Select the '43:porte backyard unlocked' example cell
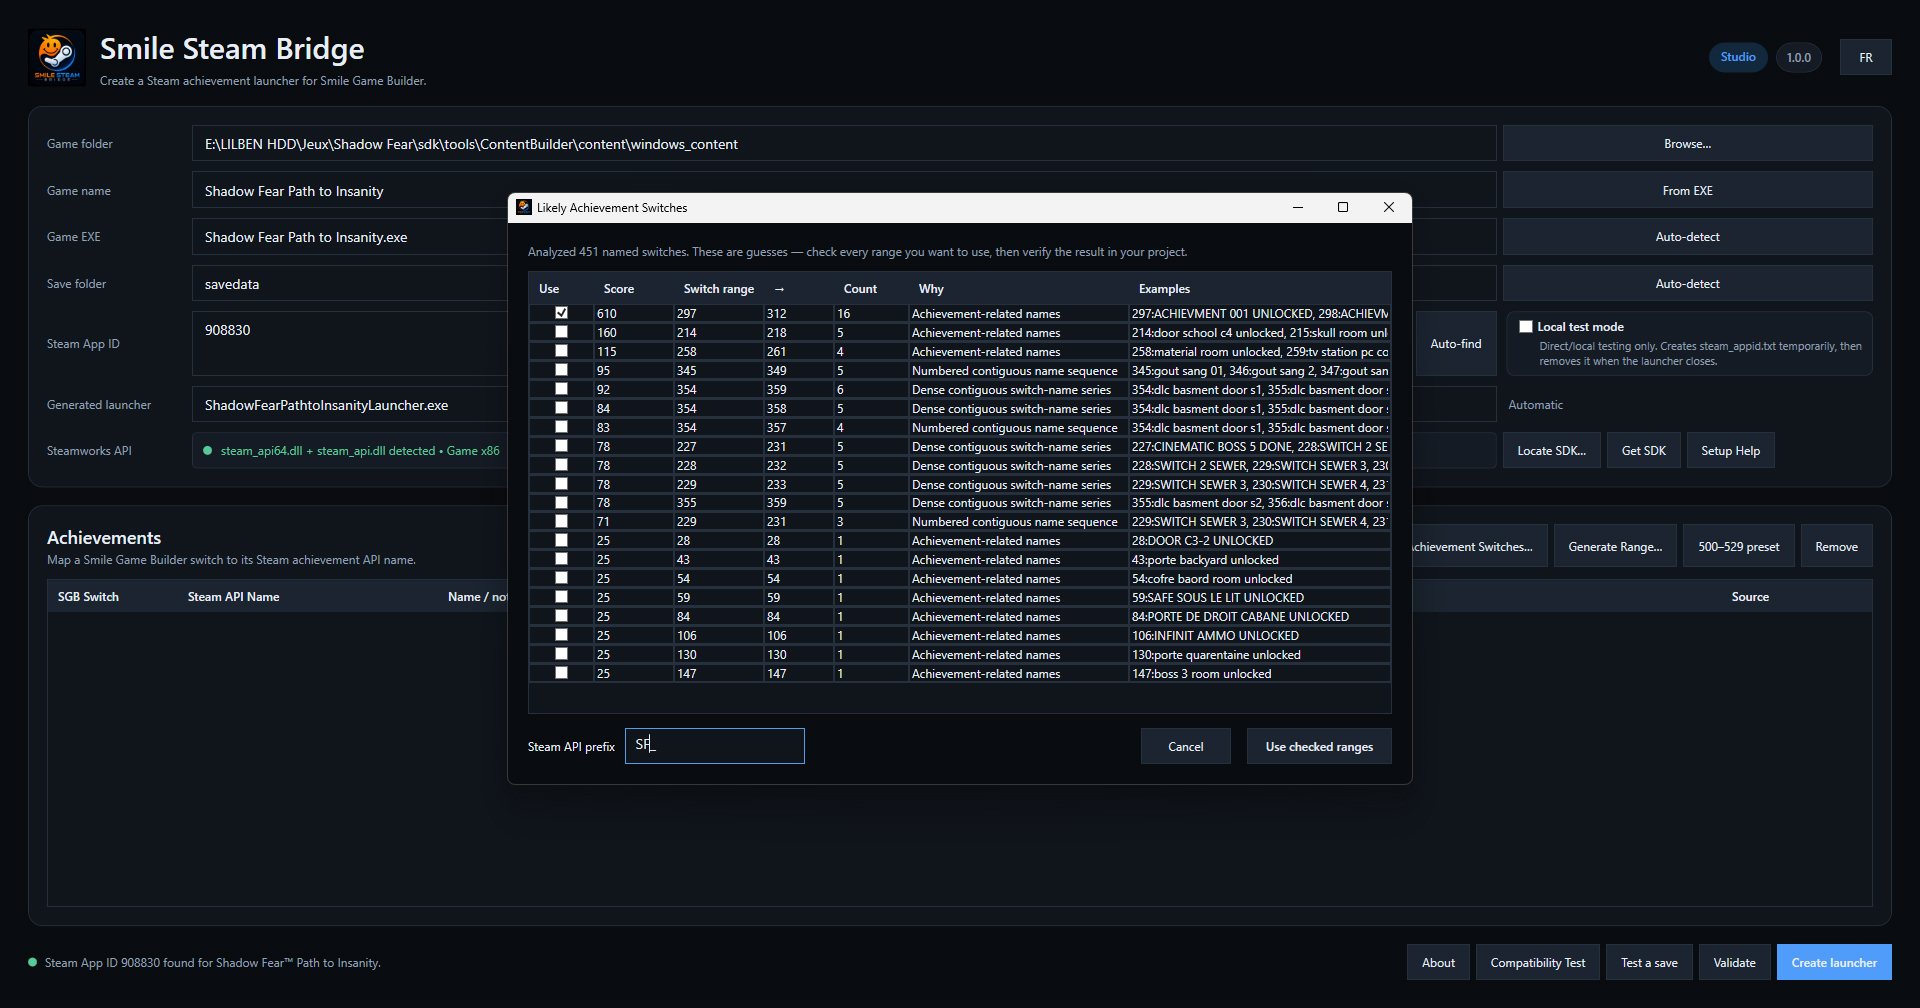The width and height of the screenshot is (1920, 1008). tap(1260, 559)
